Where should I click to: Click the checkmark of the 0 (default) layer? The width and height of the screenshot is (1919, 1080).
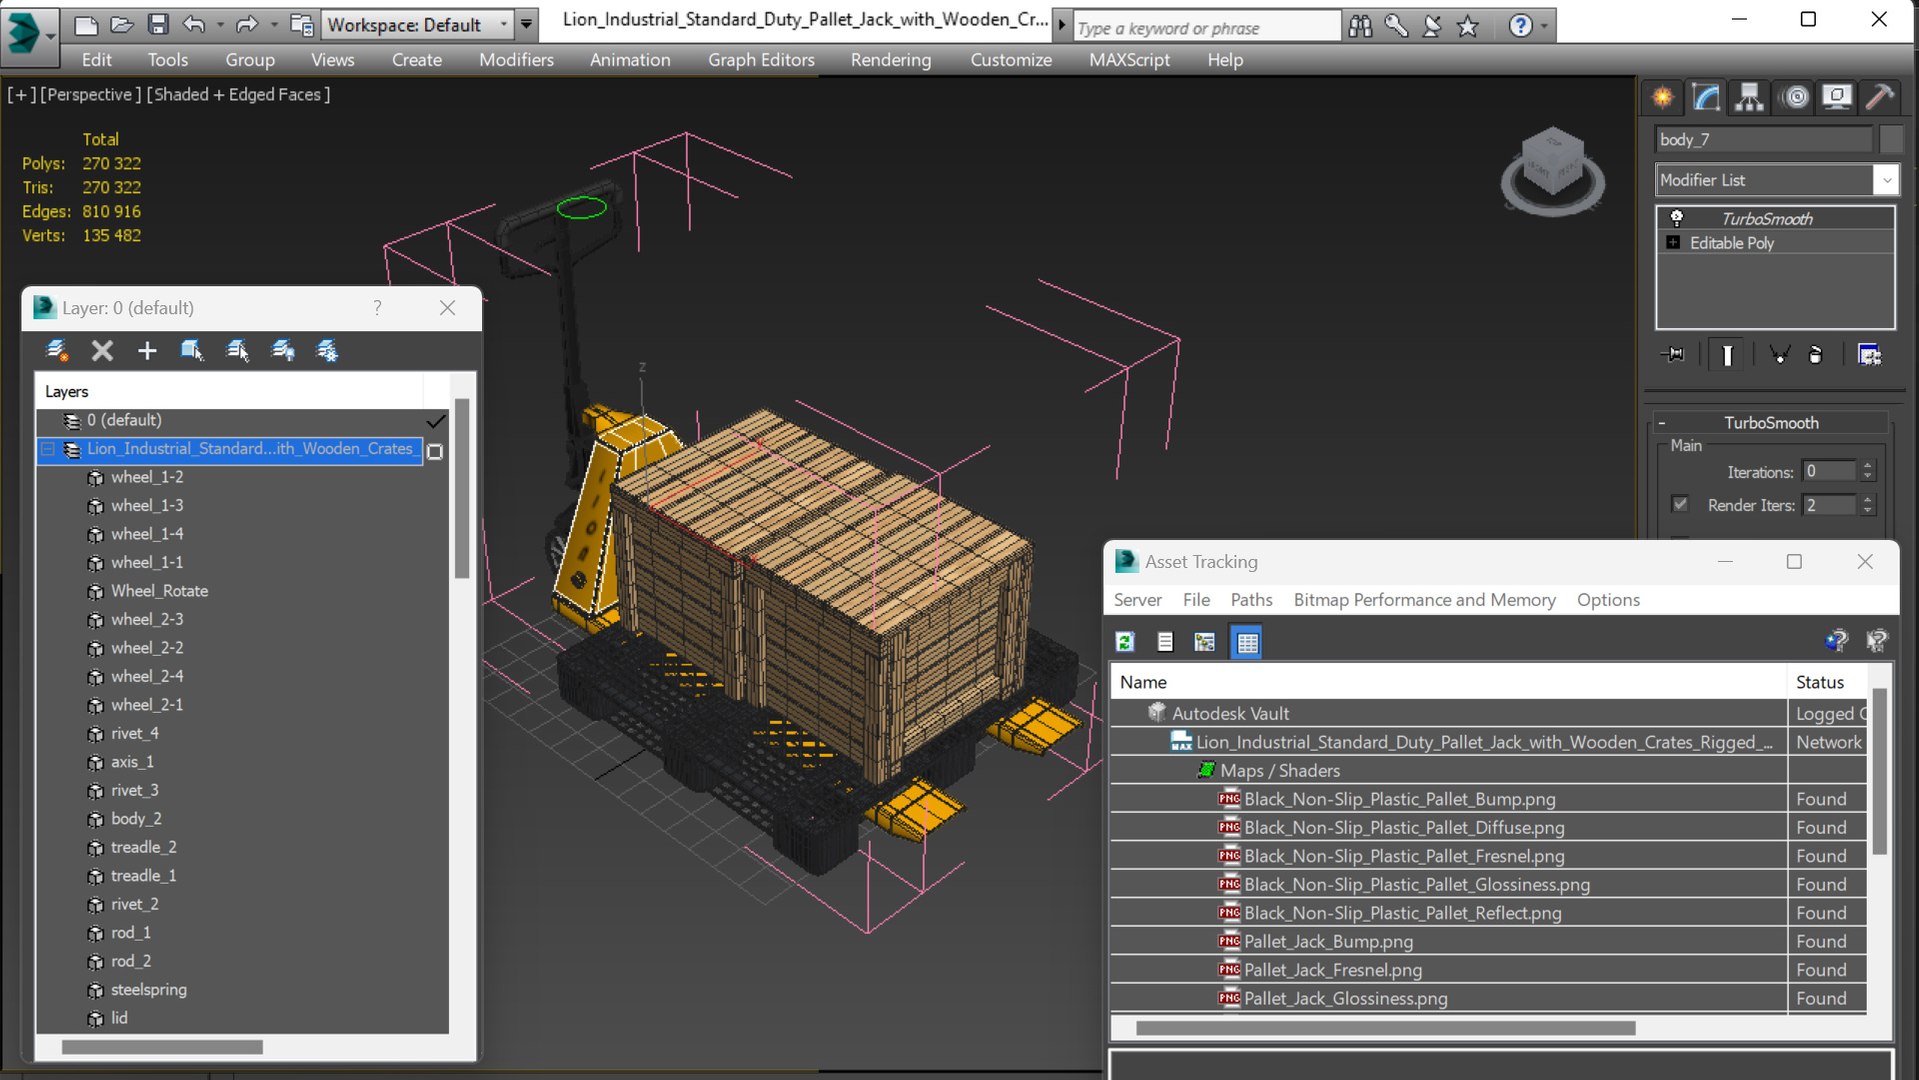coord(435,421)
